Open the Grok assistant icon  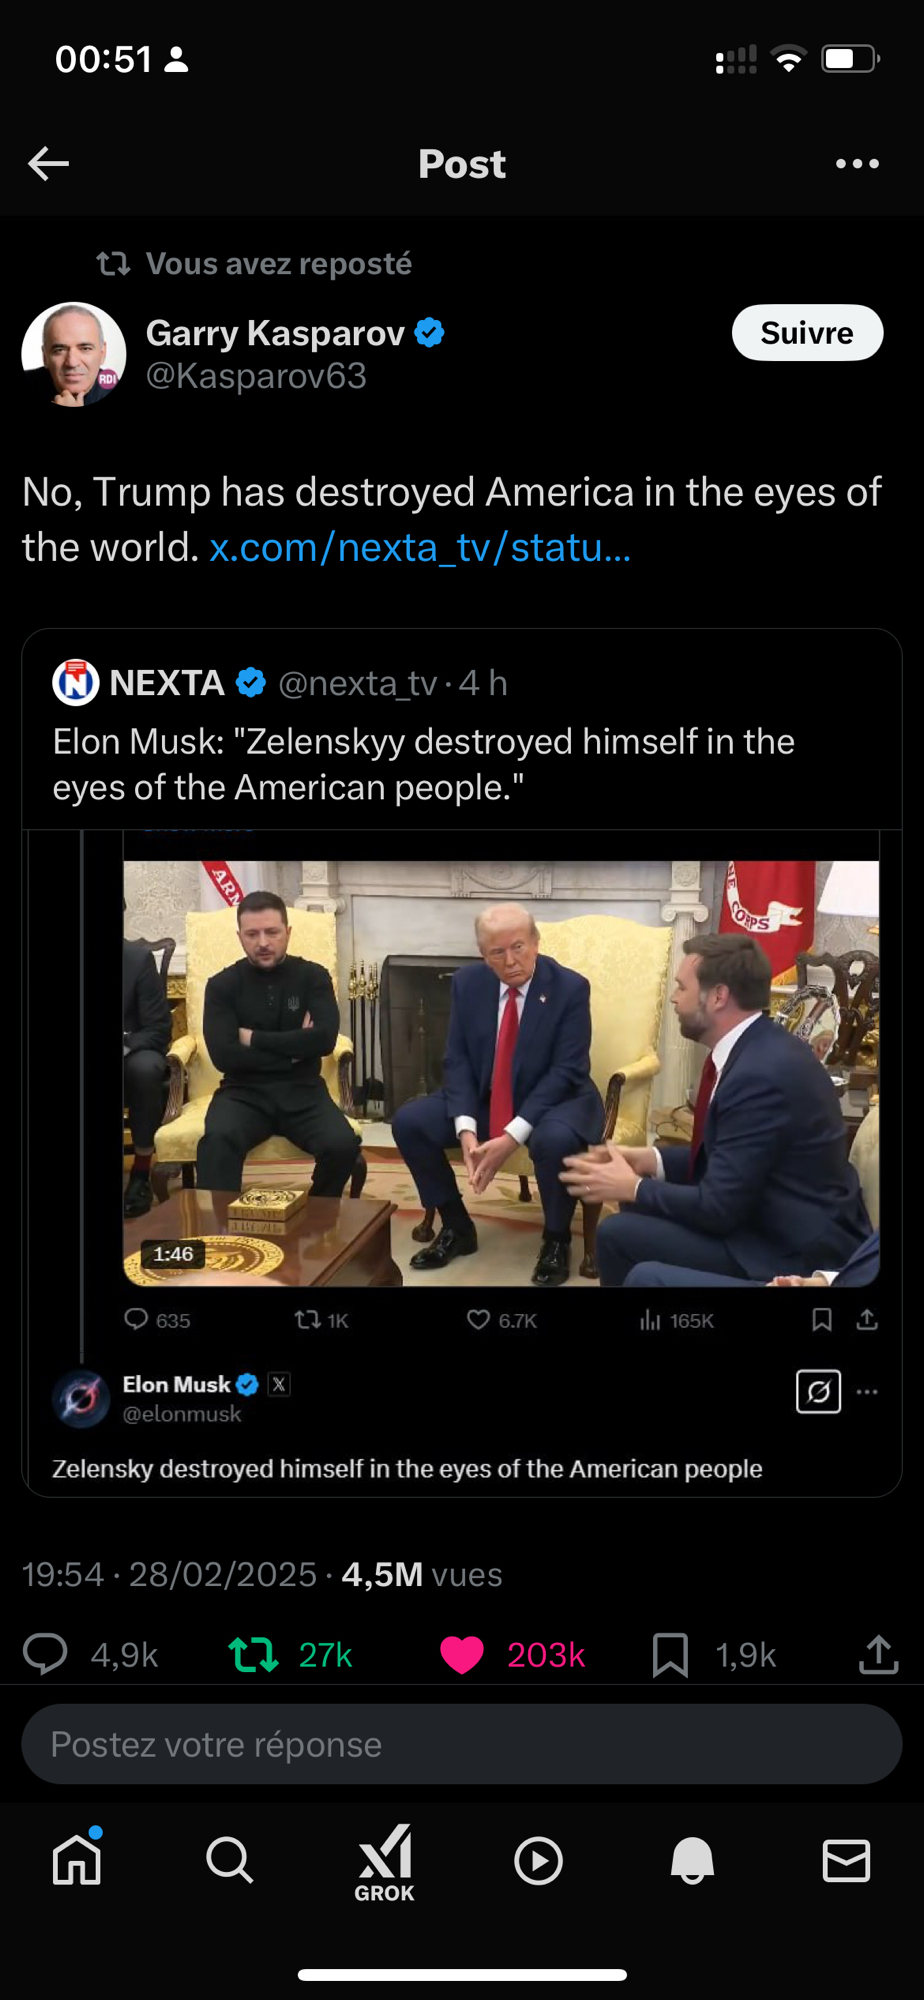385,1862
